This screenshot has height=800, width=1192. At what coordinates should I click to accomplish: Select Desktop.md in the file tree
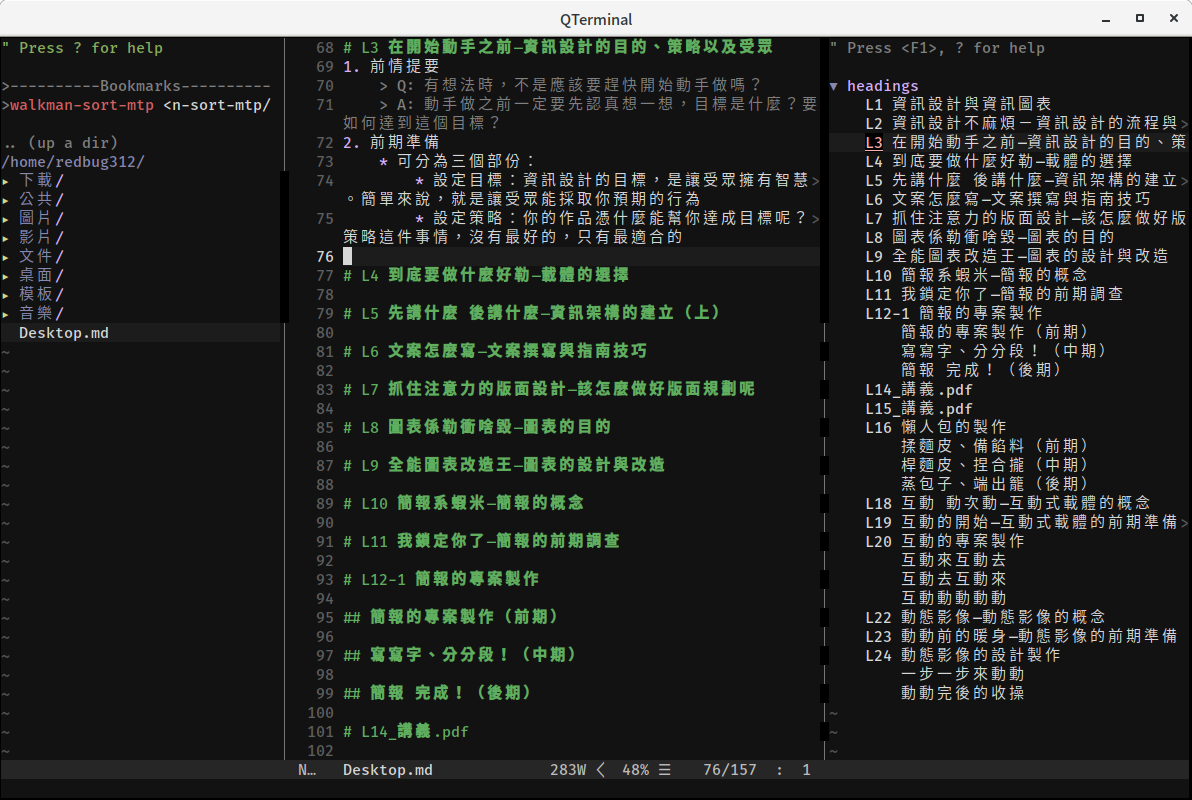(x=62, y=332)
